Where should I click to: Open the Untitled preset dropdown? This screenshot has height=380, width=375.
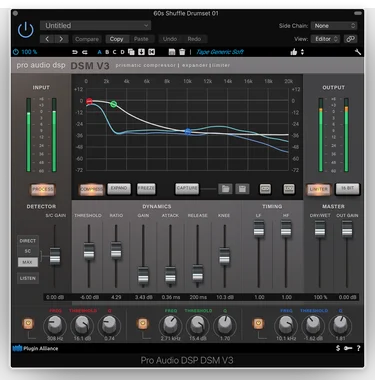96,25
